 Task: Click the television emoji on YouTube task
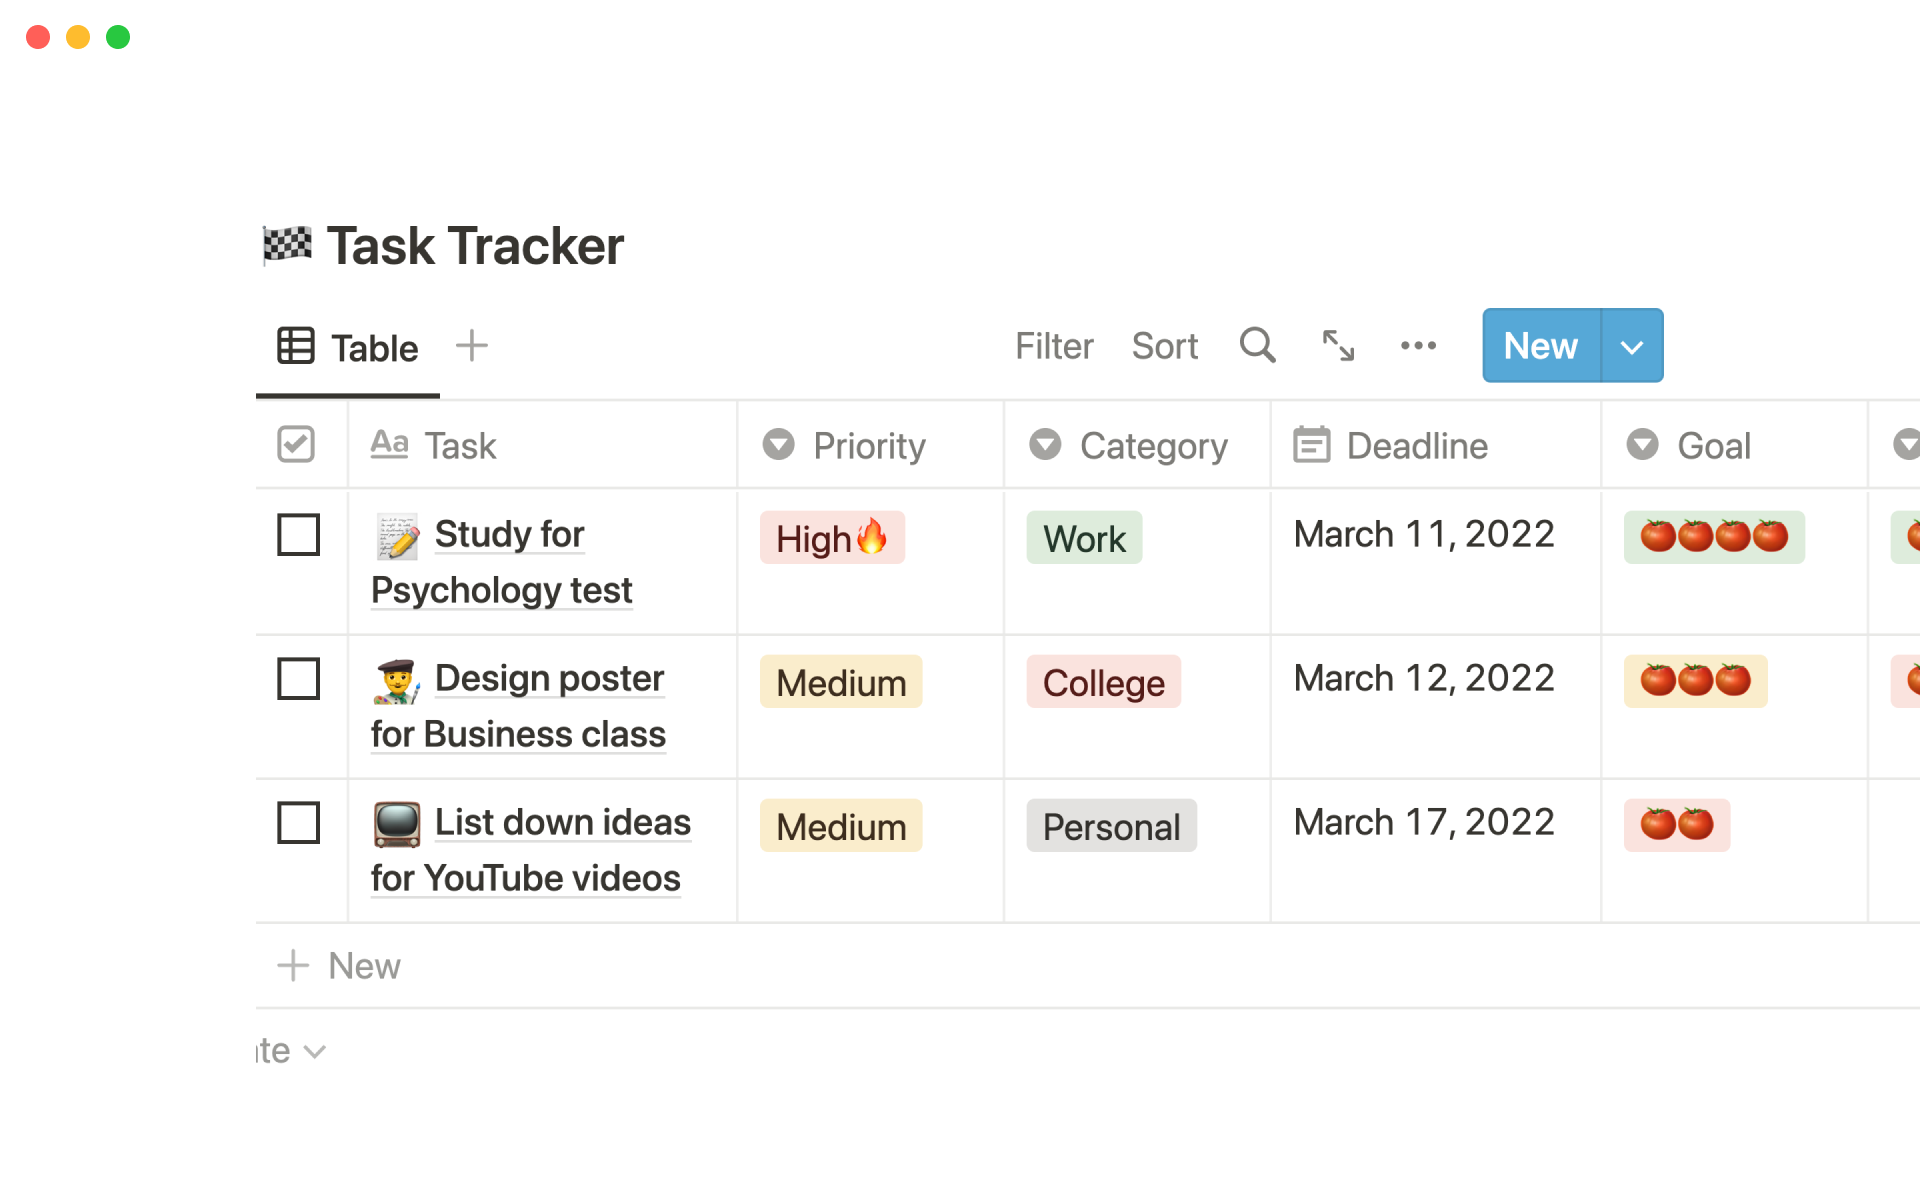click(397, 825)
